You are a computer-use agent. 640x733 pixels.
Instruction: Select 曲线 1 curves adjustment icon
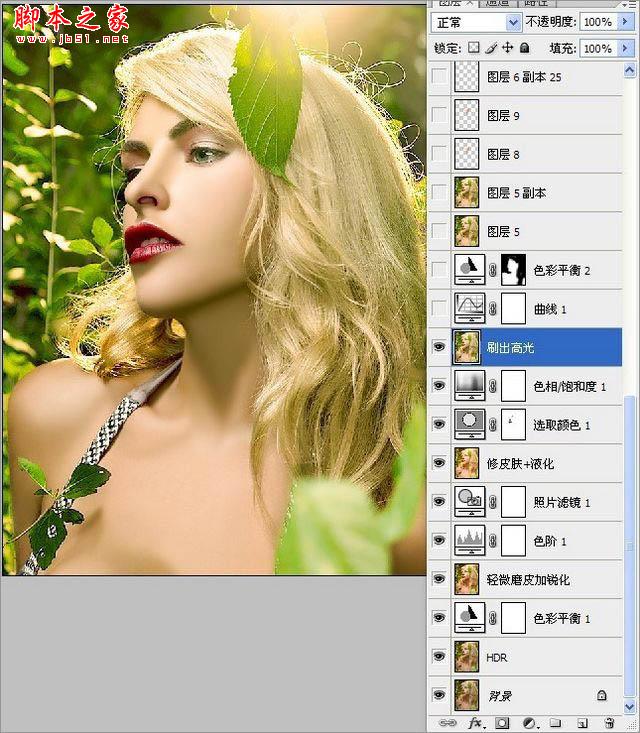pos(469,309)
